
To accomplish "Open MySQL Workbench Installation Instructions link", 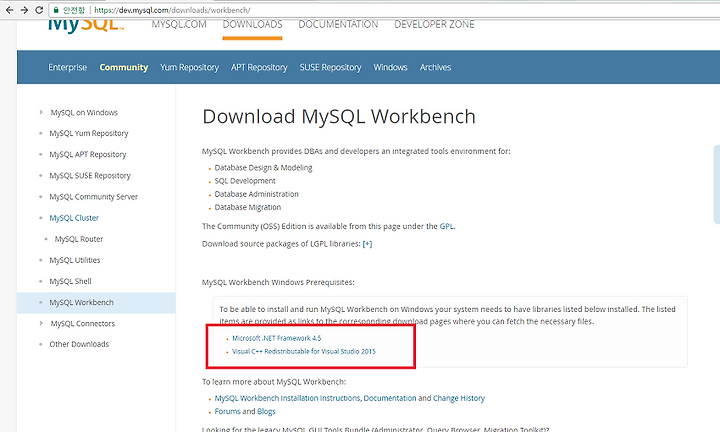I will (x=288, y=398).
